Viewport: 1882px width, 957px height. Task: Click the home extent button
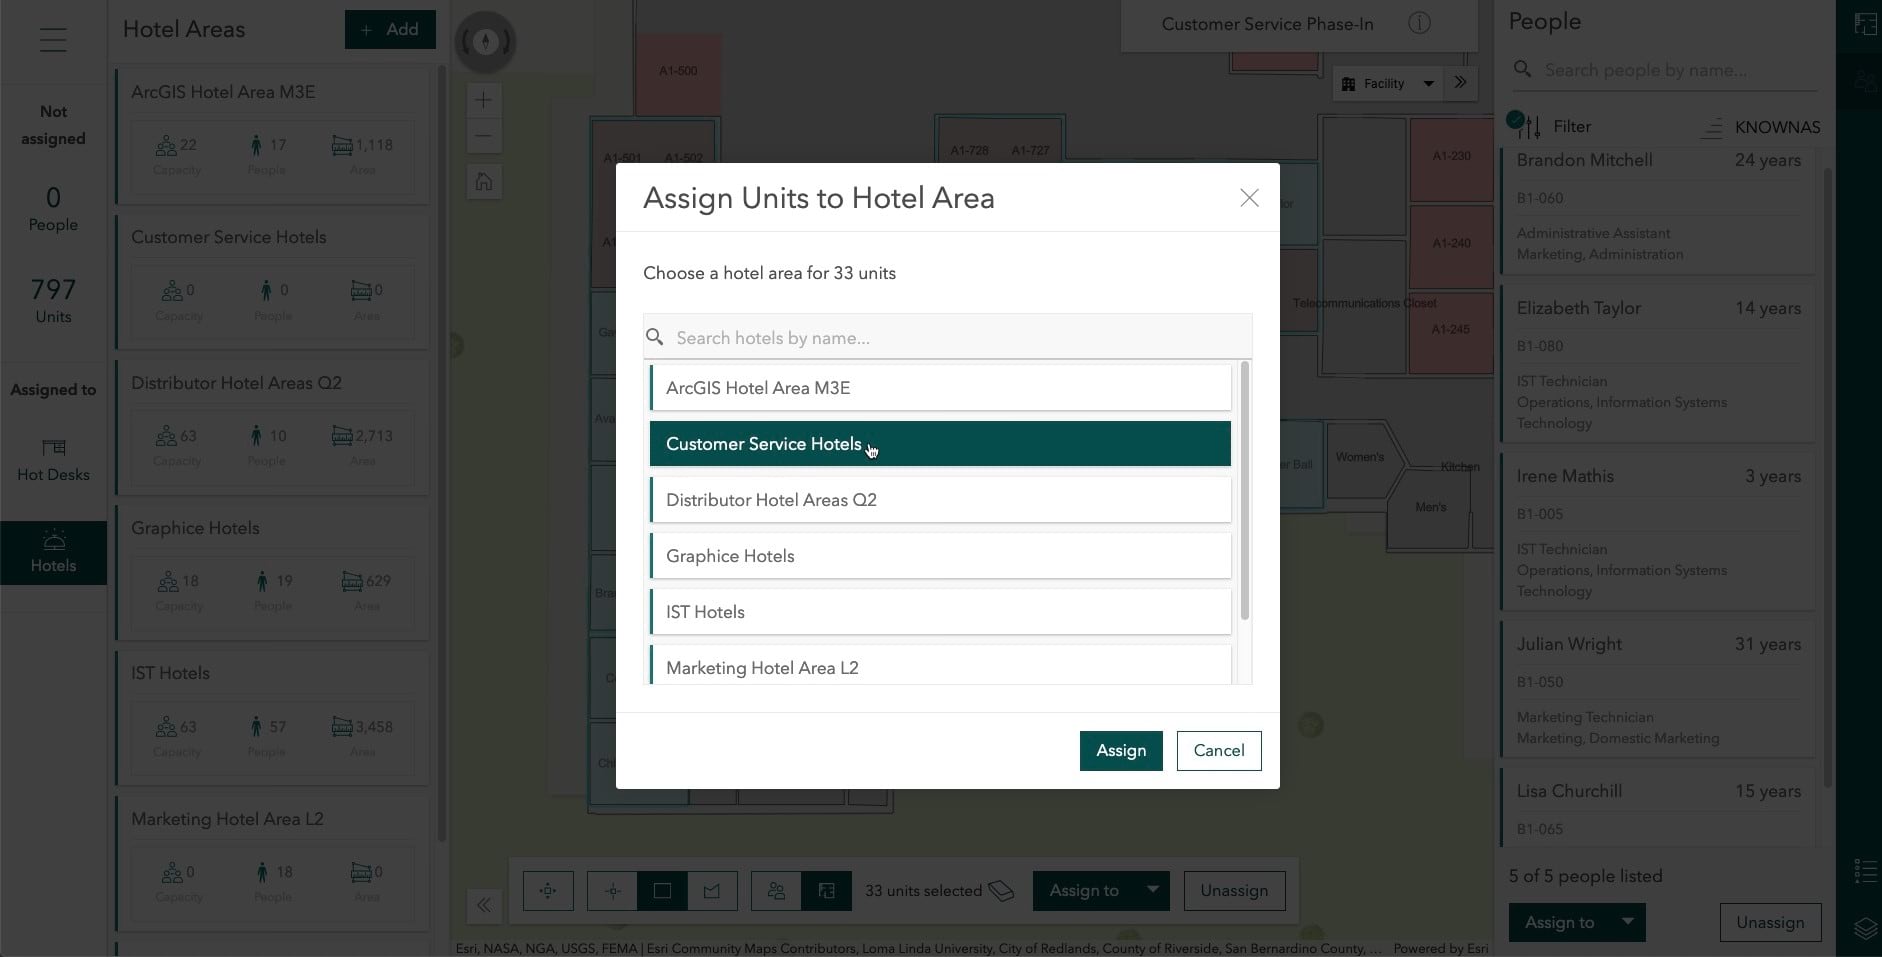[x=484, y=181]
